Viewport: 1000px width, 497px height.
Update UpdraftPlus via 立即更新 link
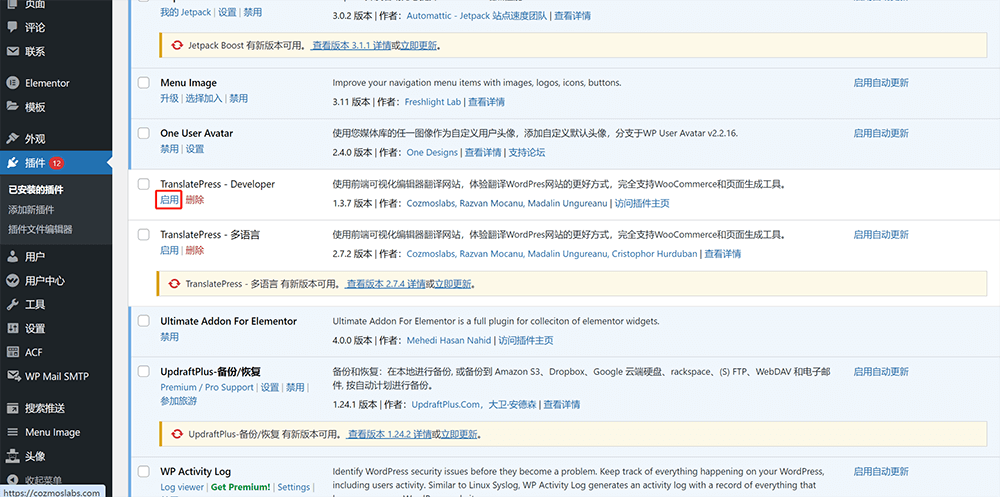[x=459, y=434]
